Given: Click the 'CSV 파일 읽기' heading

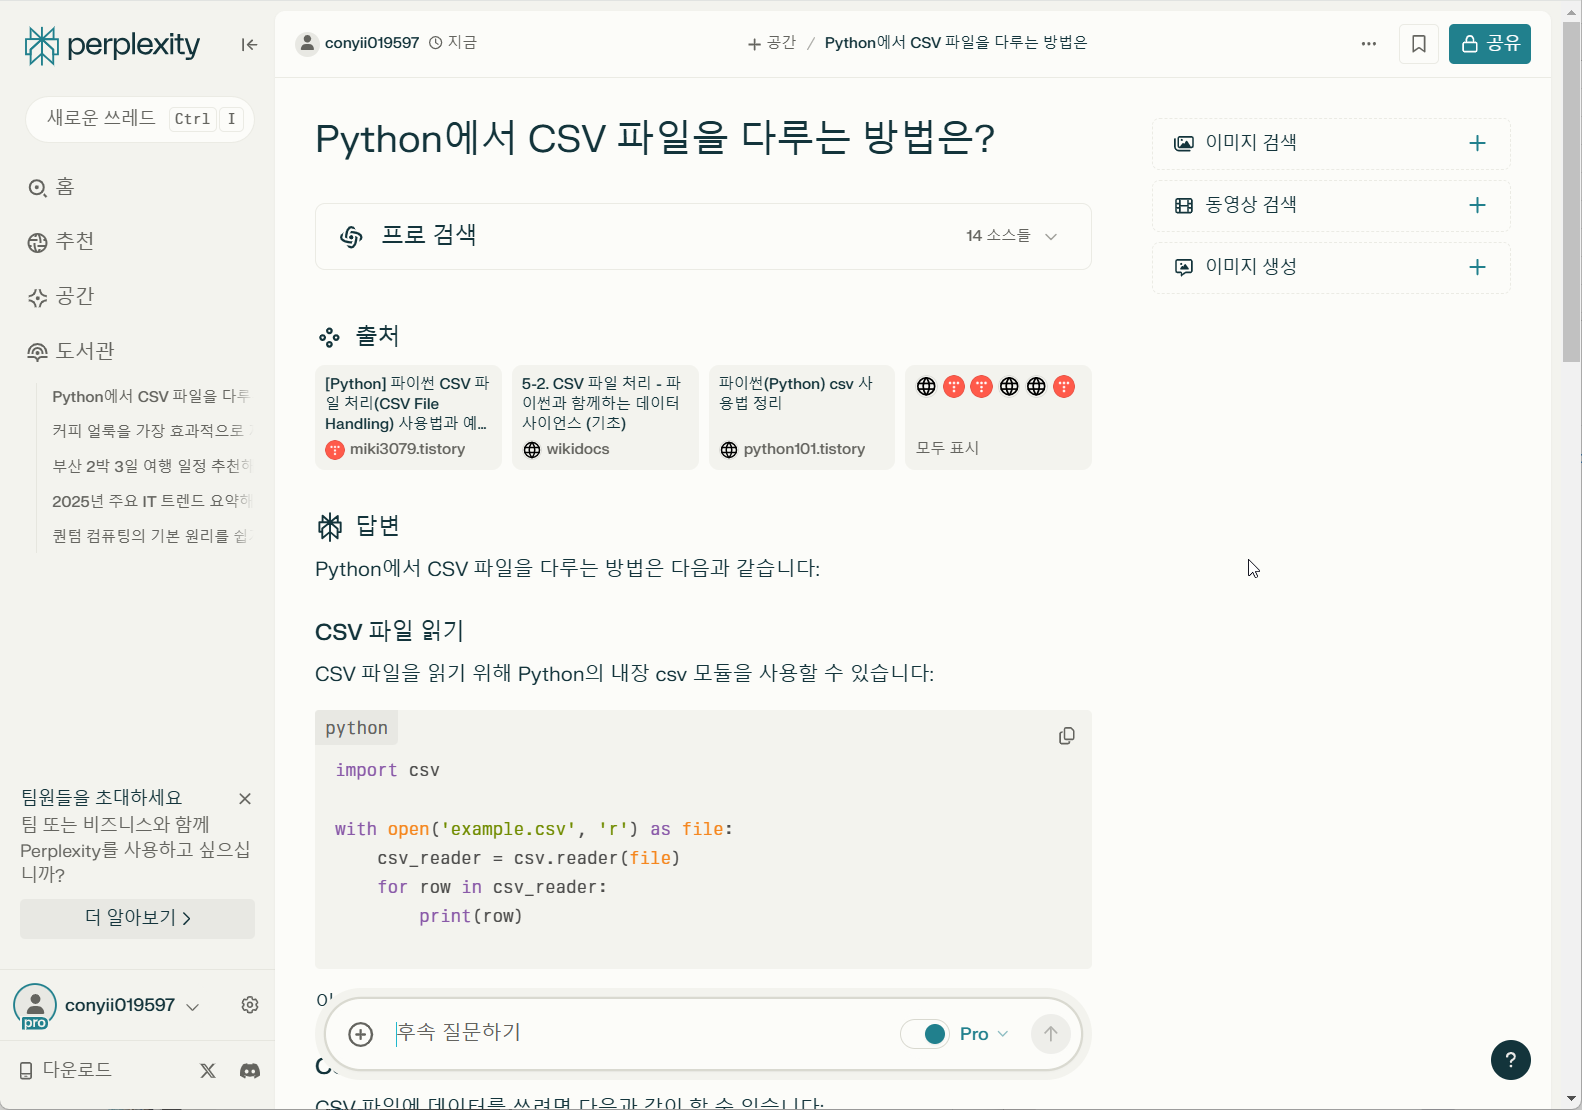Looking at the screenshot, I should (389, 631).
